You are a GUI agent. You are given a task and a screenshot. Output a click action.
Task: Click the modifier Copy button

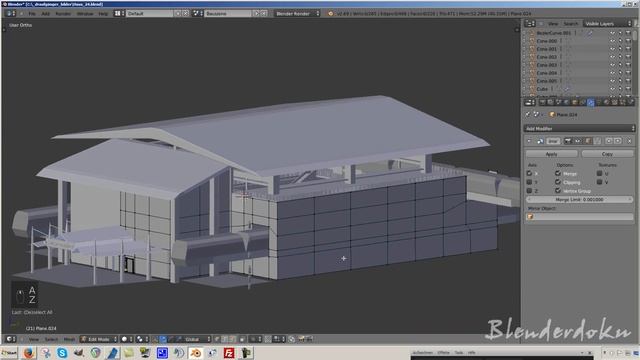607,154
